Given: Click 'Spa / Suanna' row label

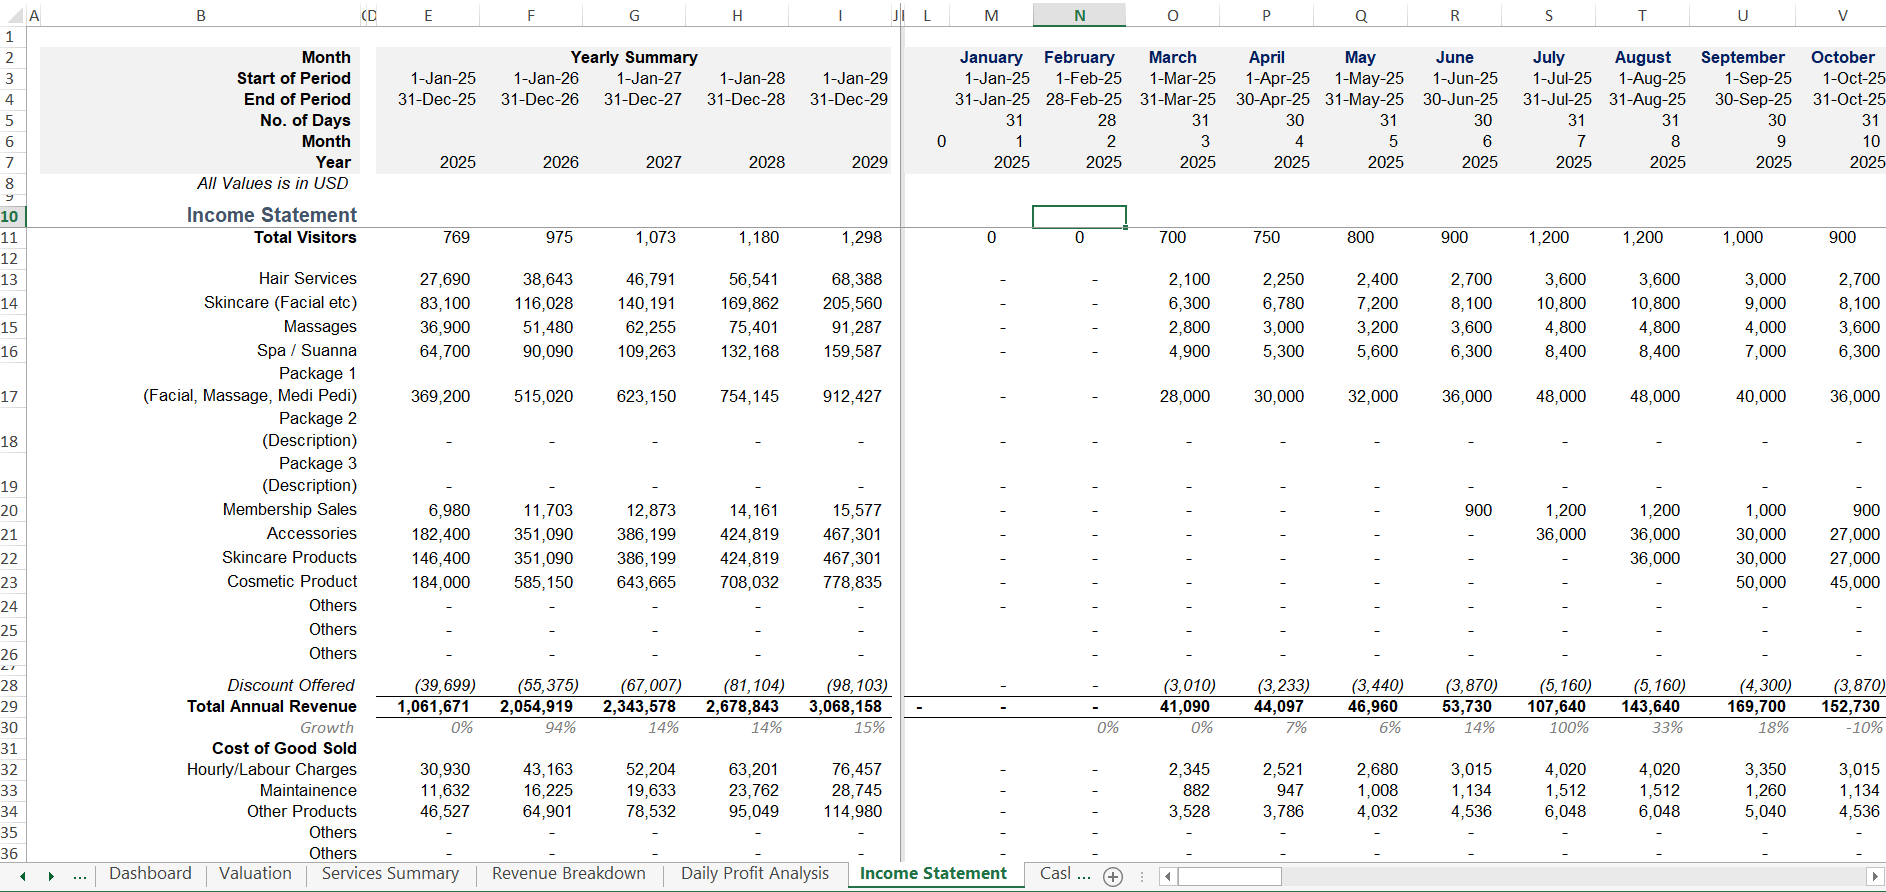Looking at the screenshot, I should (x=306, y=351).
